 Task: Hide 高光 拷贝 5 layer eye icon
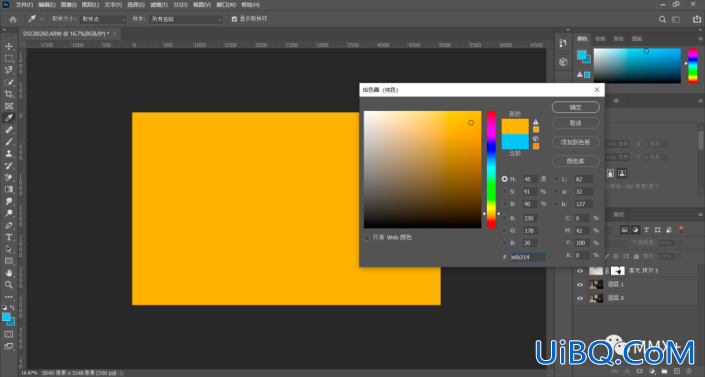tap(580, 271)
